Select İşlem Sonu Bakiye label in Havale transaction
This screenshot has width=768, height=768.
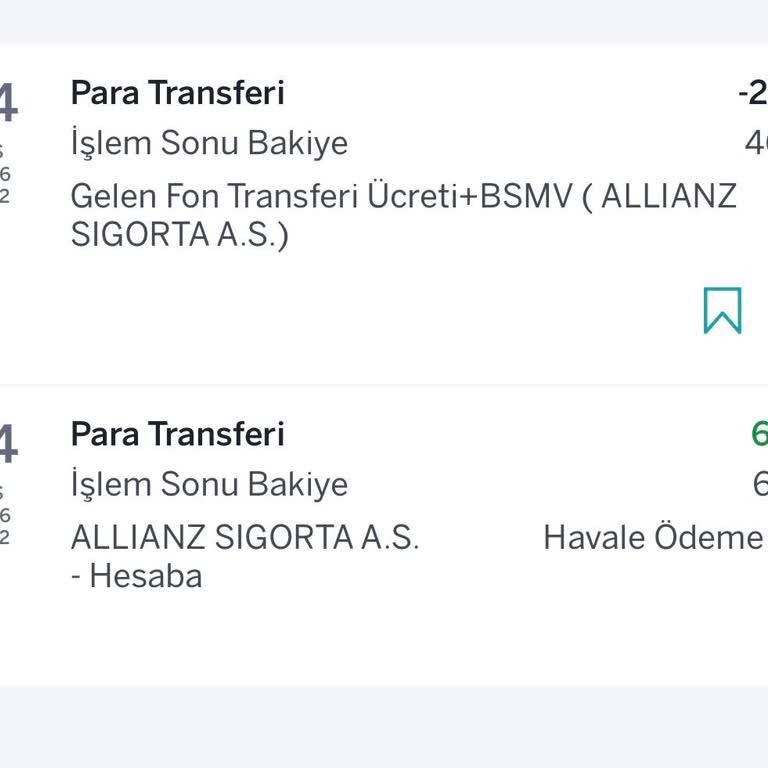click(x=209, y=485)
